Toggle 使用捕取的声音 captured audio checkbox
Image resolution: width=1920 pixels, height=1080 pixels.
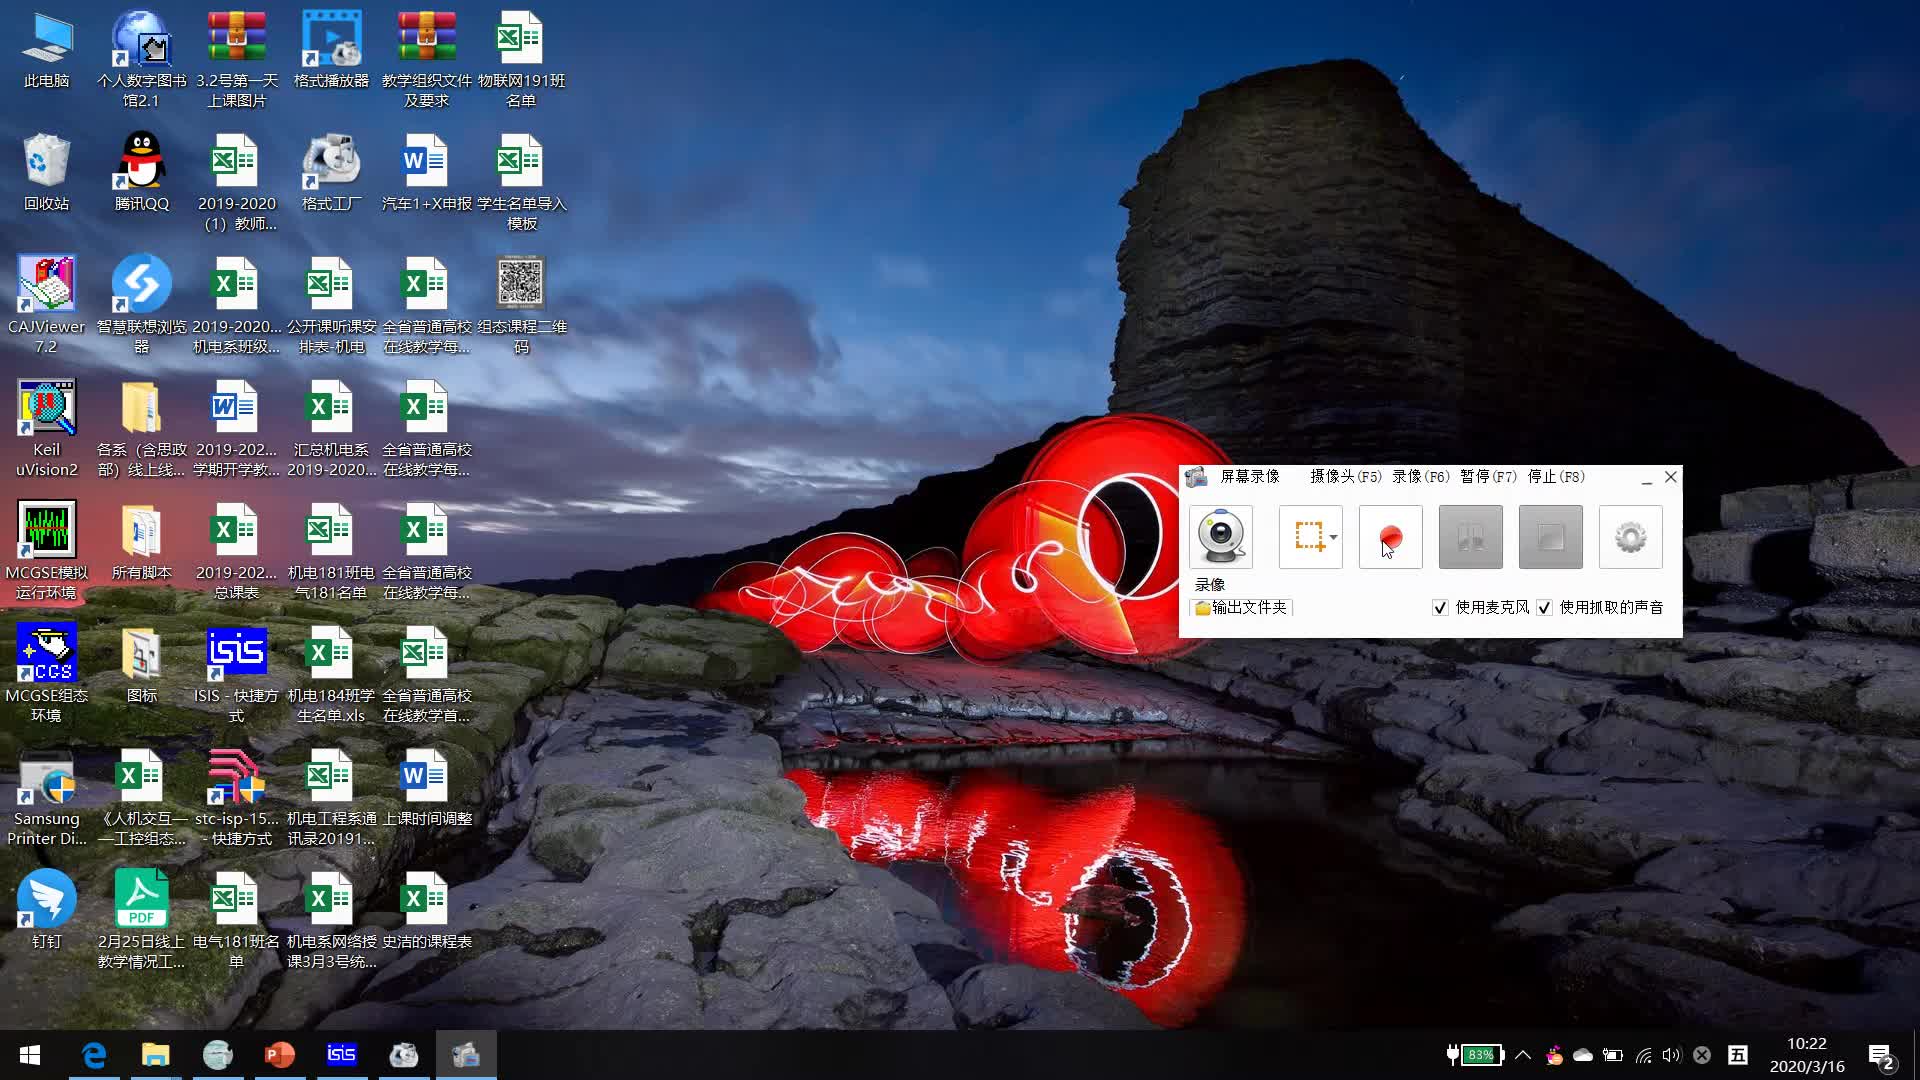[1544, 607]
